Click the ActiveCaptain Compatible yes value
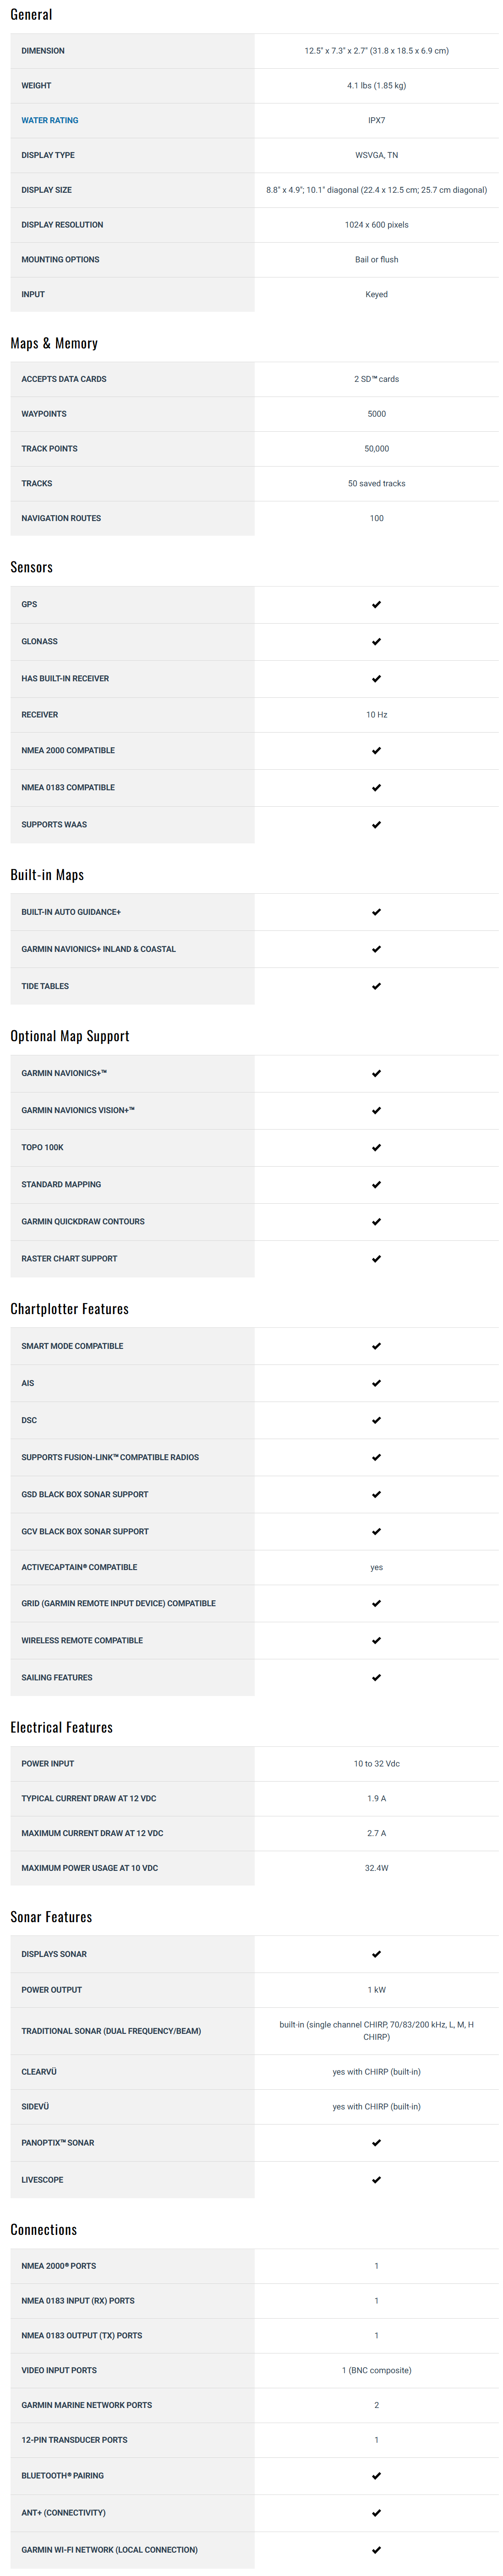Viewport: 503px width, 2576px height. [x=376, y=1568]
